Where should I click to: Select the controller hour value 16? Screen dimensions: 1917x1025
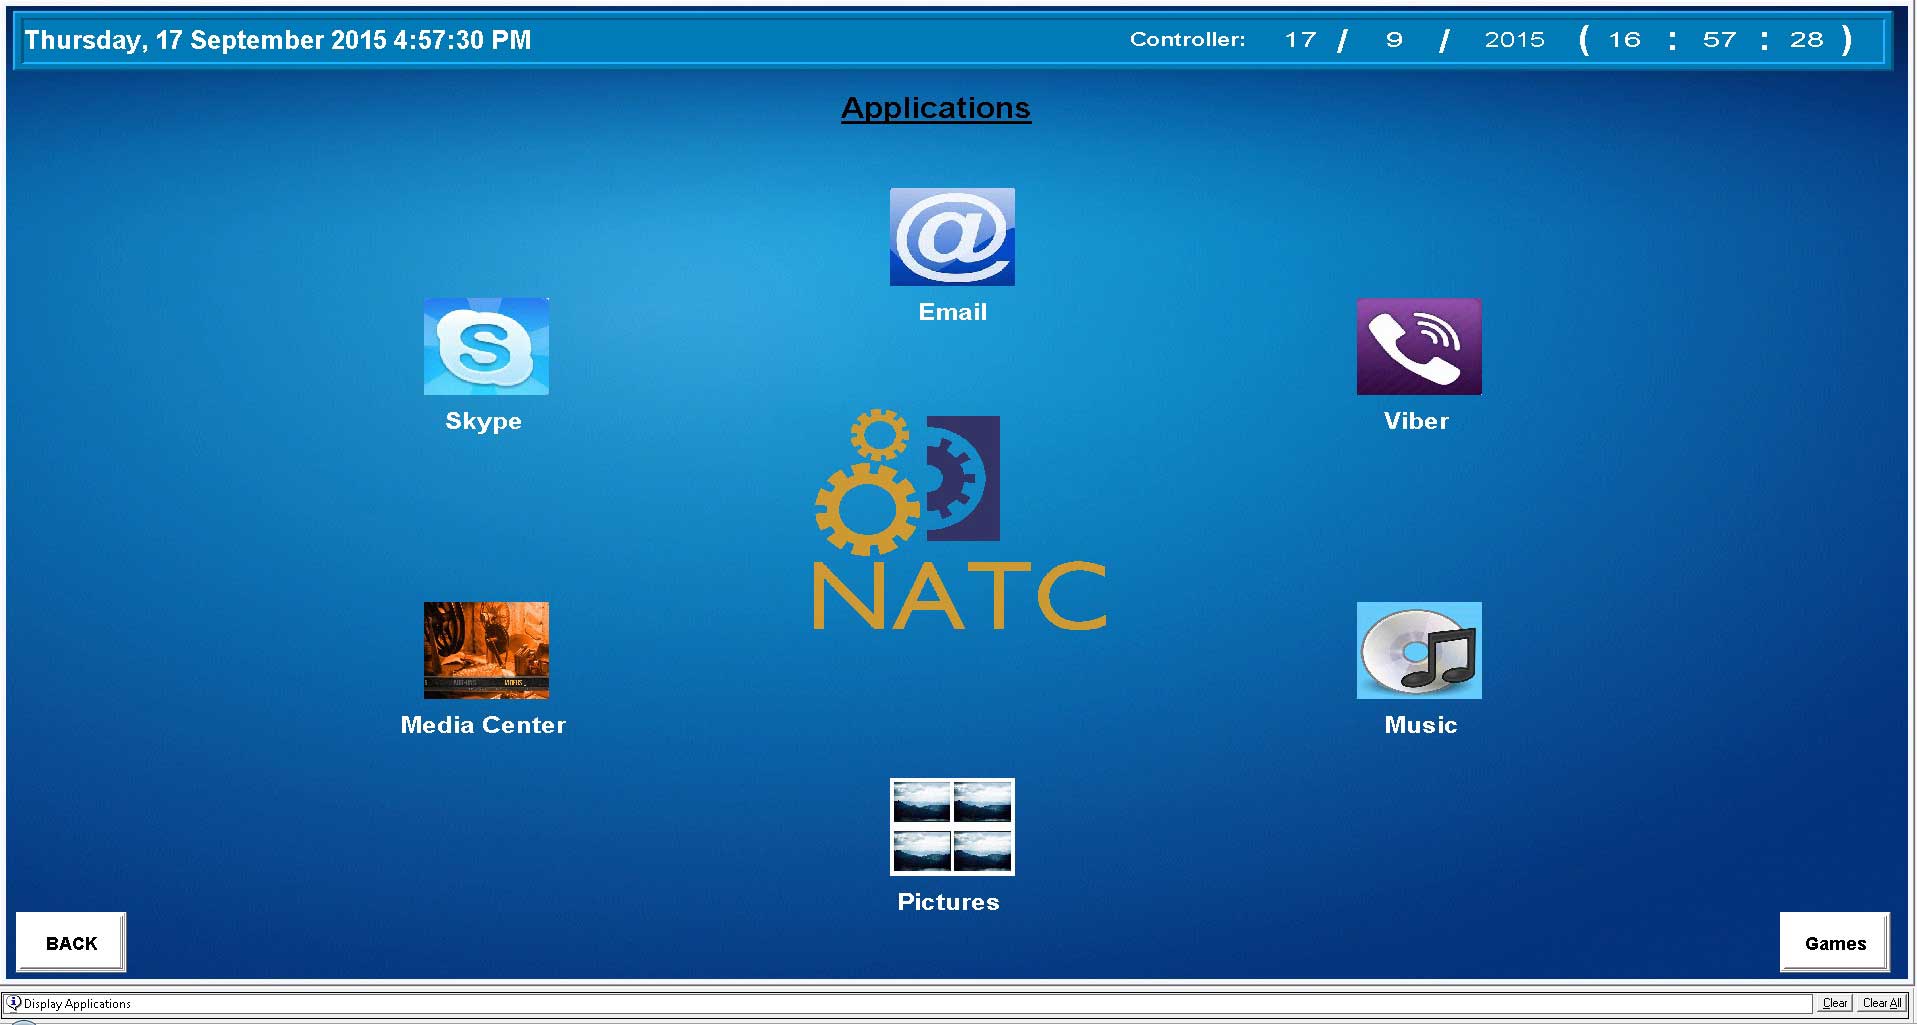click(1624, 40)
